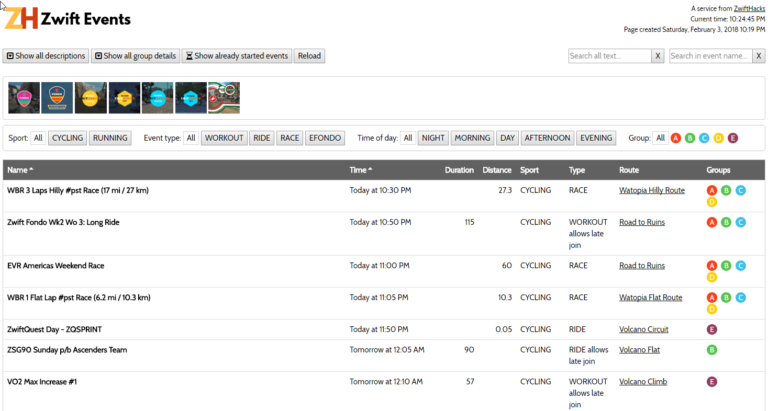
Task: Set Time of day filter to All
Action: [408, 138]
